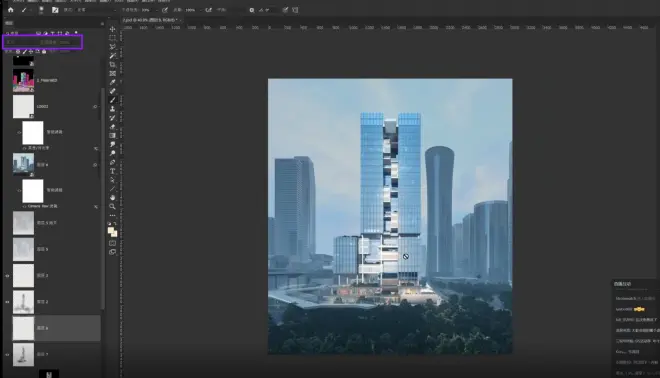This screenshot has height=378, width=660.
Task: Select the Zoom tool
Action: [x=112, y=206]
